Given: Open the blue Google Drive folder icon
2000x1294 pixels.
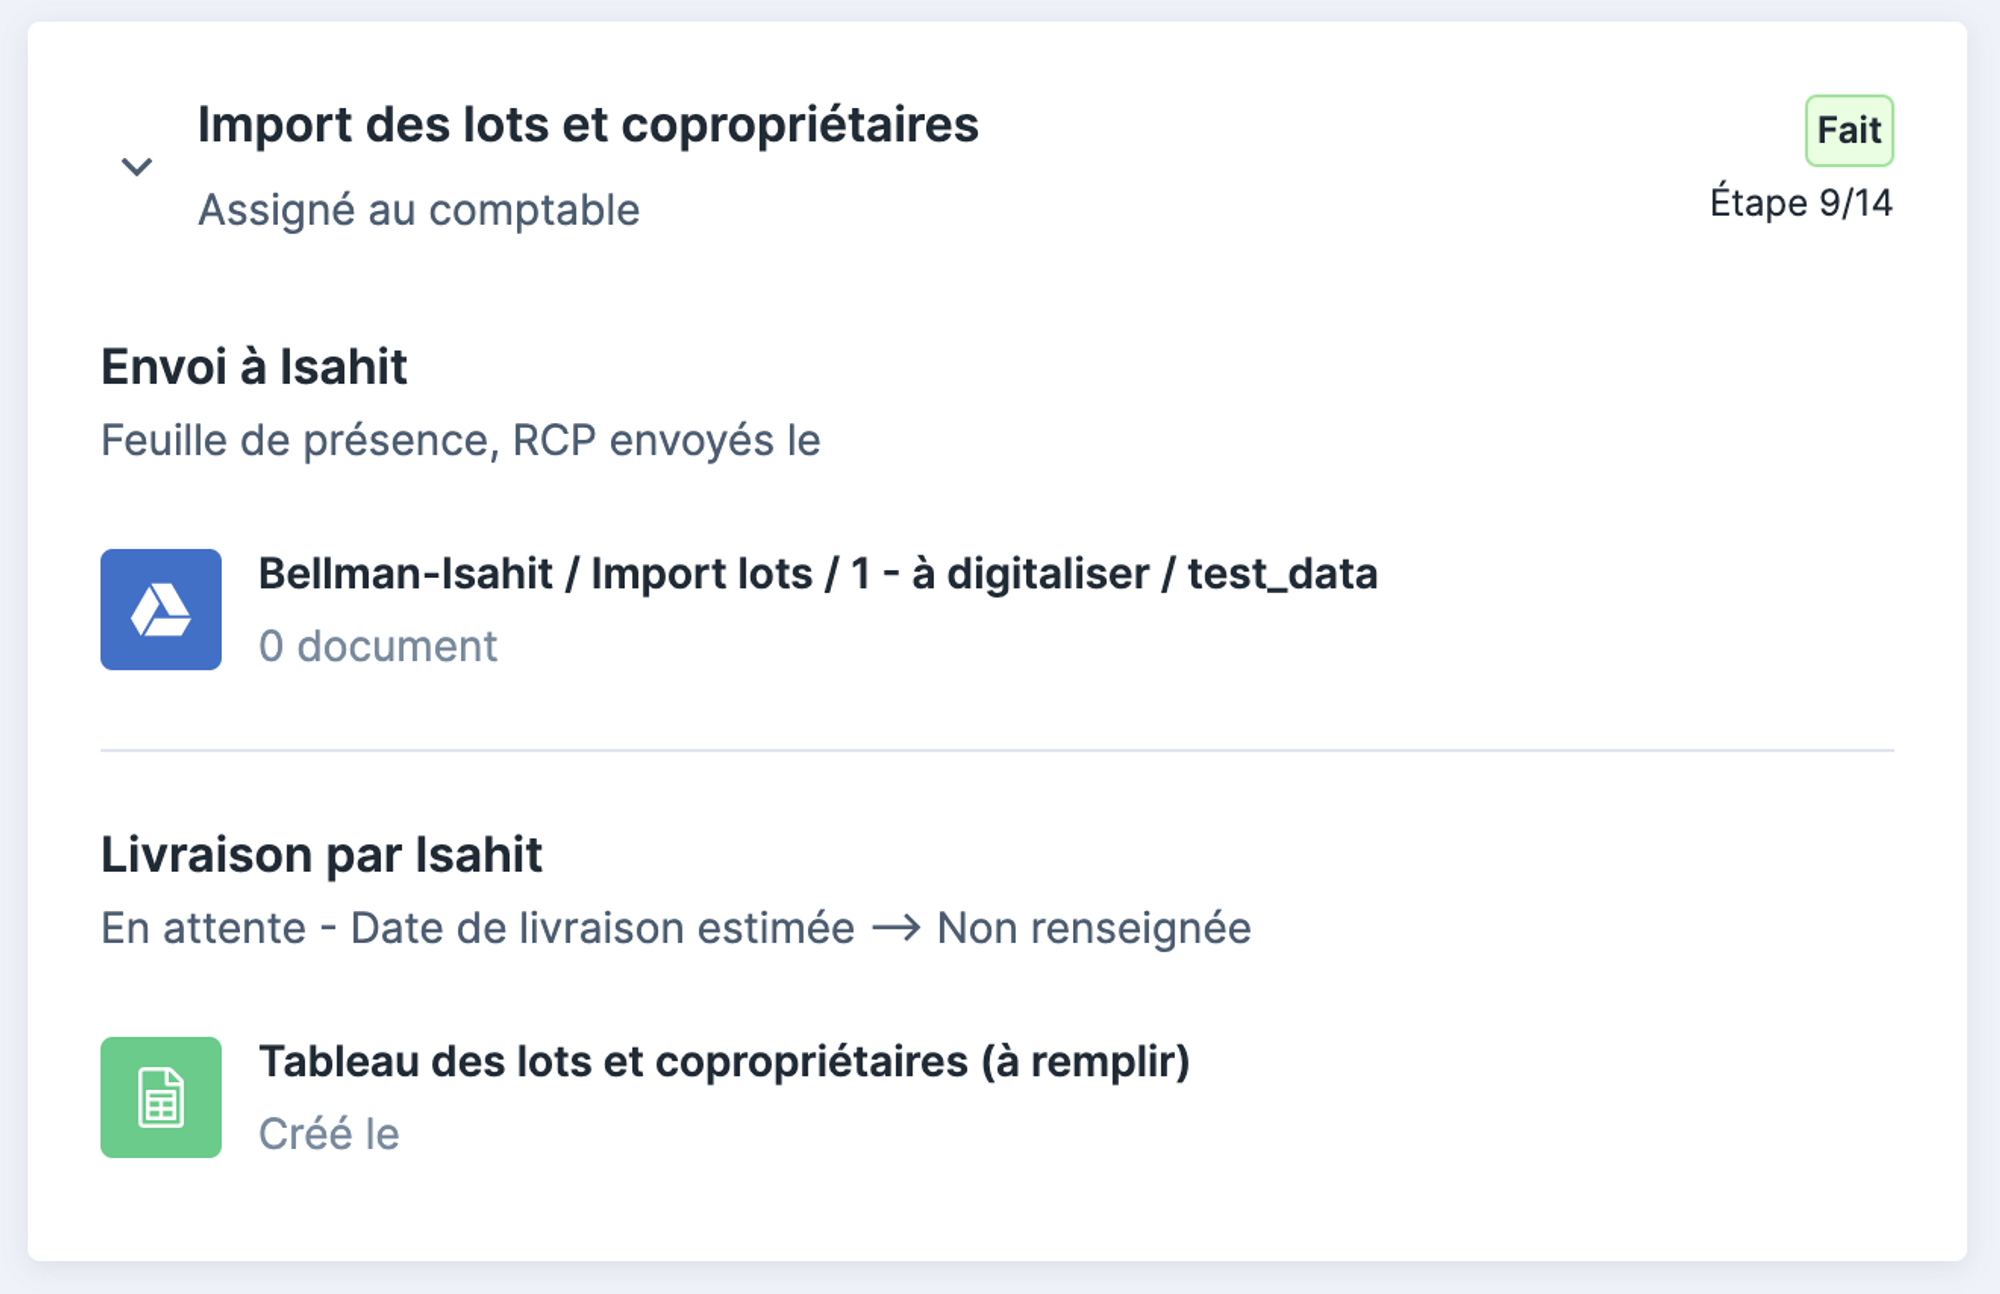Looking at the screenshot, I should [161, 609].
